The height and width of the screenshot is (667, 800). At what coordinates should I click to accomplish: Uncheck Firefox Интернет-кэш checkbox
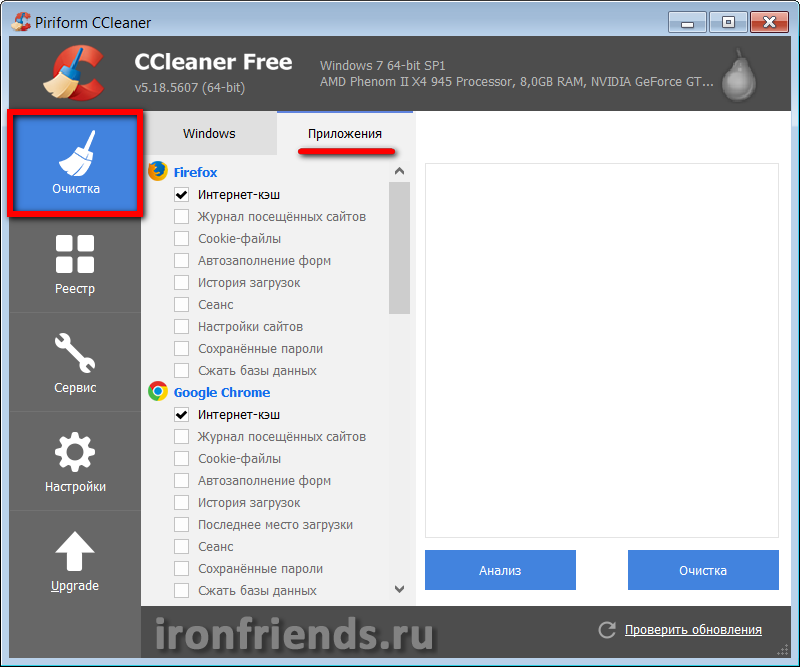182,195
